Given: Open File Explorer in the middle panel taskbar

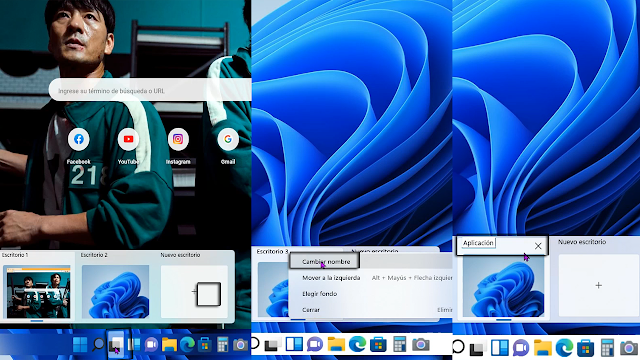Looking at the screenshot, I should pos(336,345).
